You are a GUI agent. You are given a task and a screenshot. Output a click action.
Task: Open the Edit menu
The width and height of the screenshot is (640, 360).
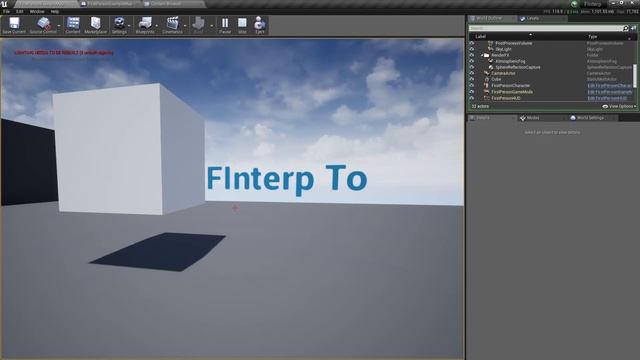tap(20, 11)
